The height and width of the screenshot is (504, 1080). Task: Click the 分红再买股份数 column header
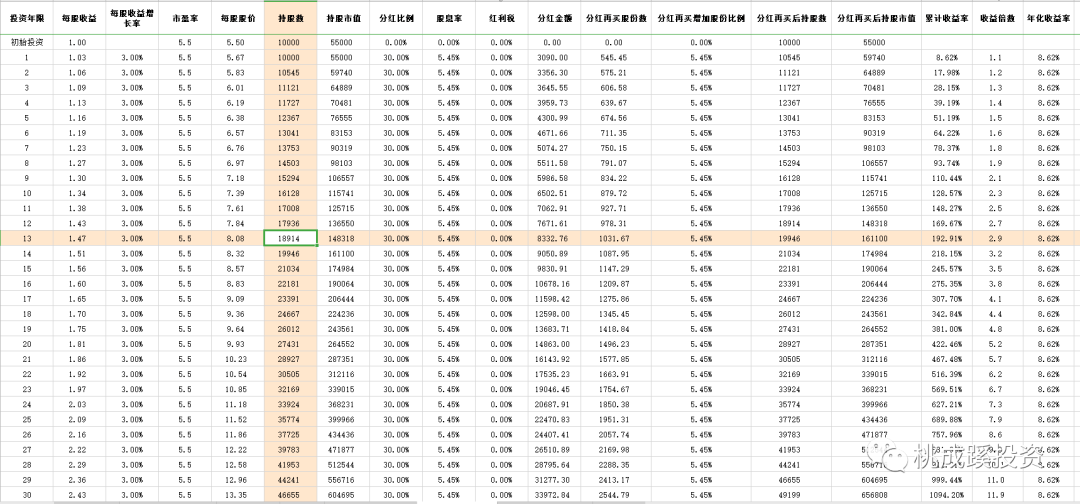pos(614,19)
